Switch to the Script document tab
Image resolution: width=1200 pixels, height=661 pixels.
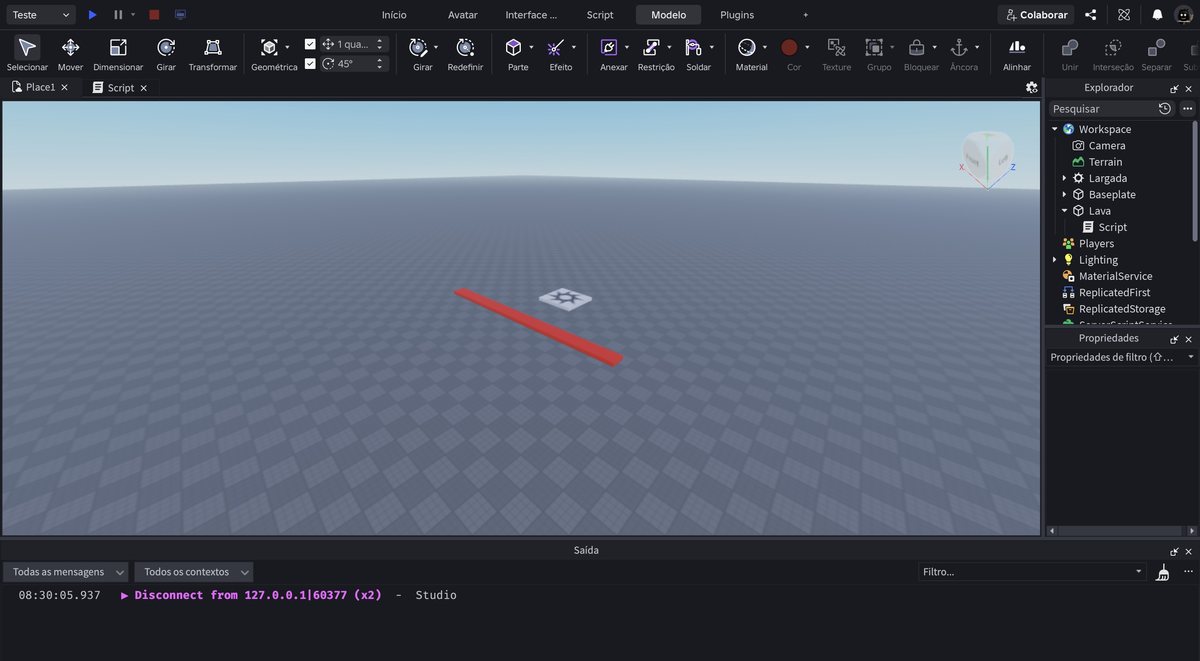[x=120, y=88]
